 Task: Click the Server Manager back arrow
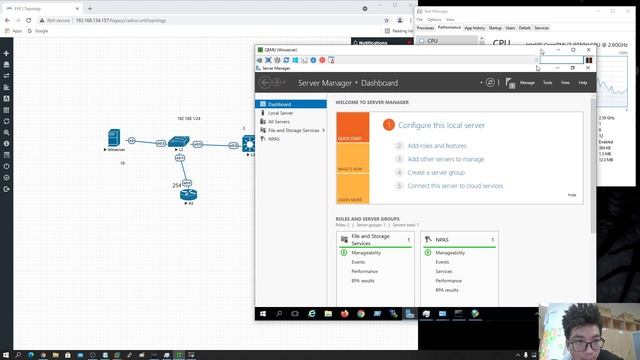point(264,82)
